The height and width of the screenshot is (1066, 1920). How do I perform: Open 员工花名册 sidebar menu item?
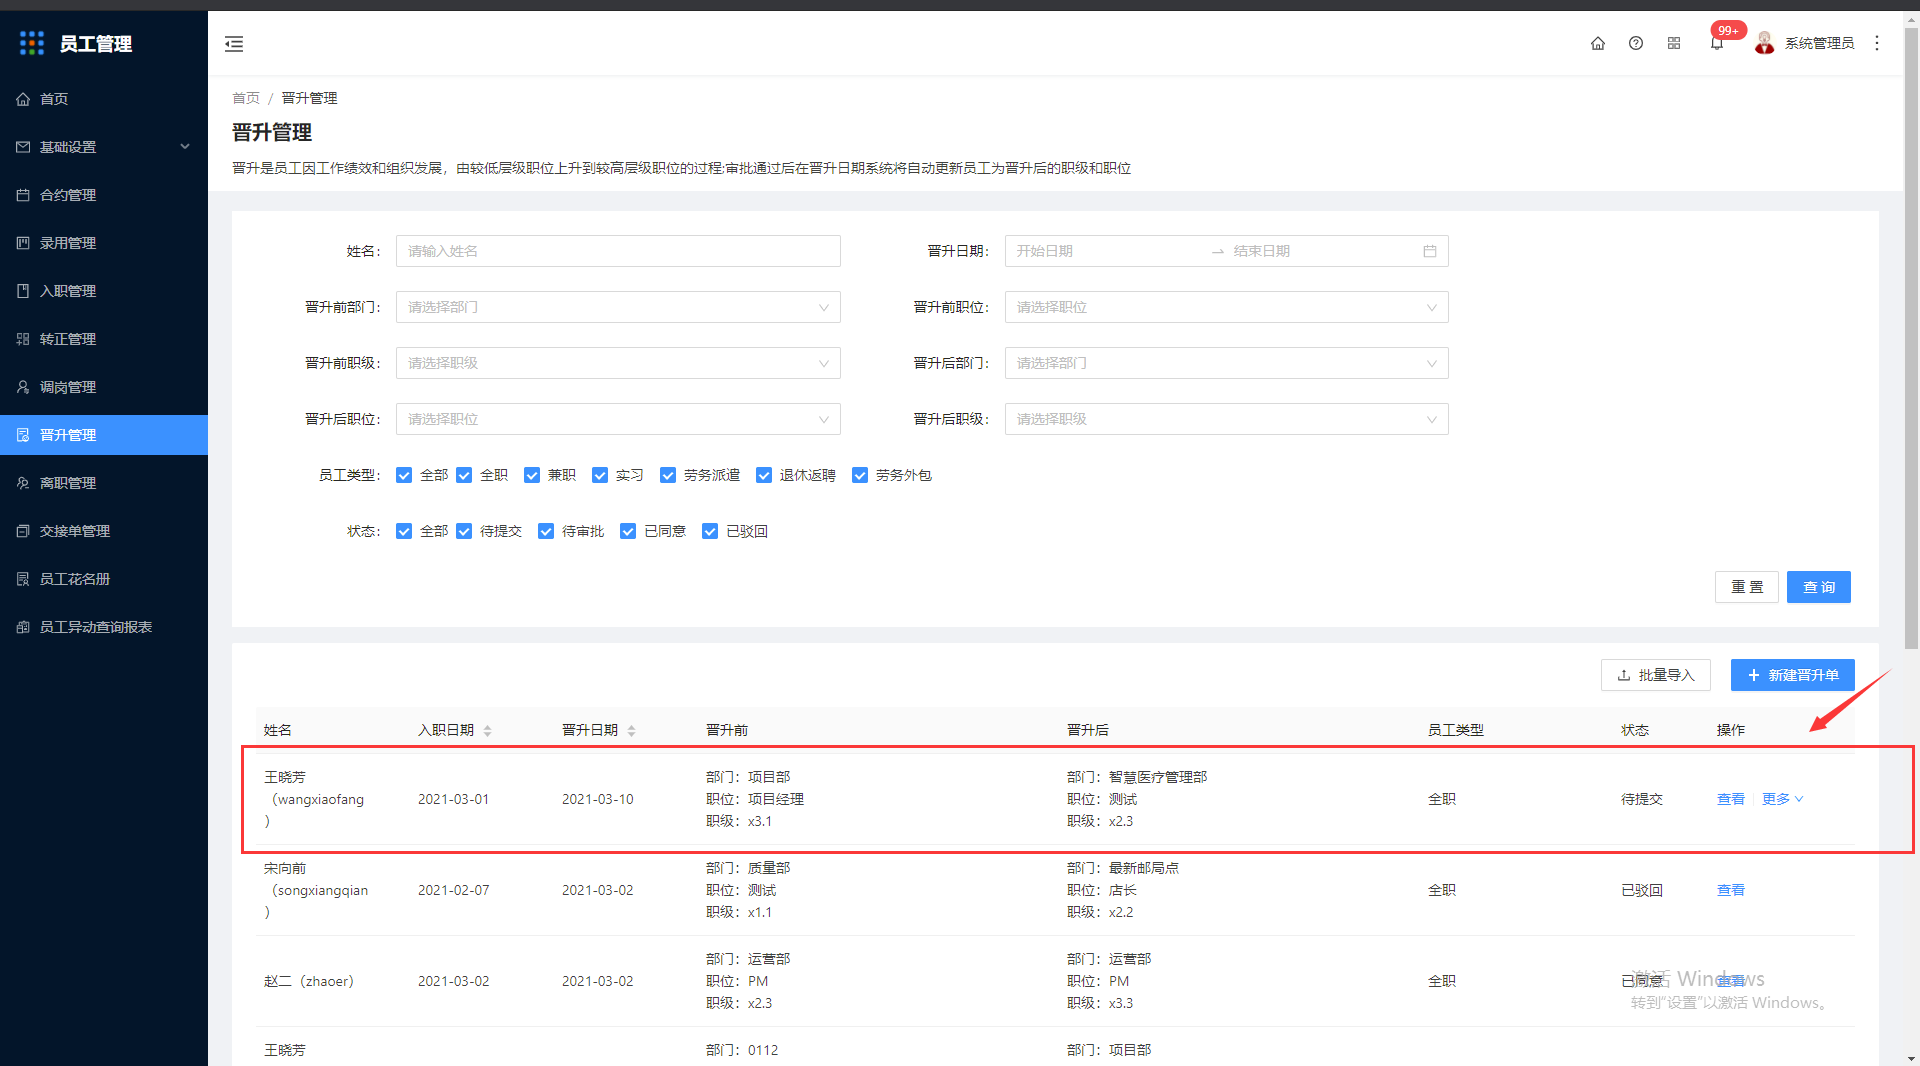click(x=104, y=579)
